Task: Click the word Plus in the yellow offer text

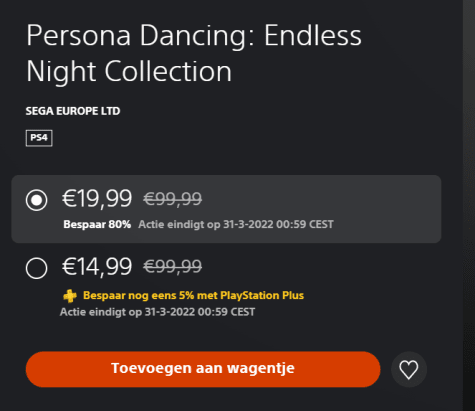Action: click(293, 295)
